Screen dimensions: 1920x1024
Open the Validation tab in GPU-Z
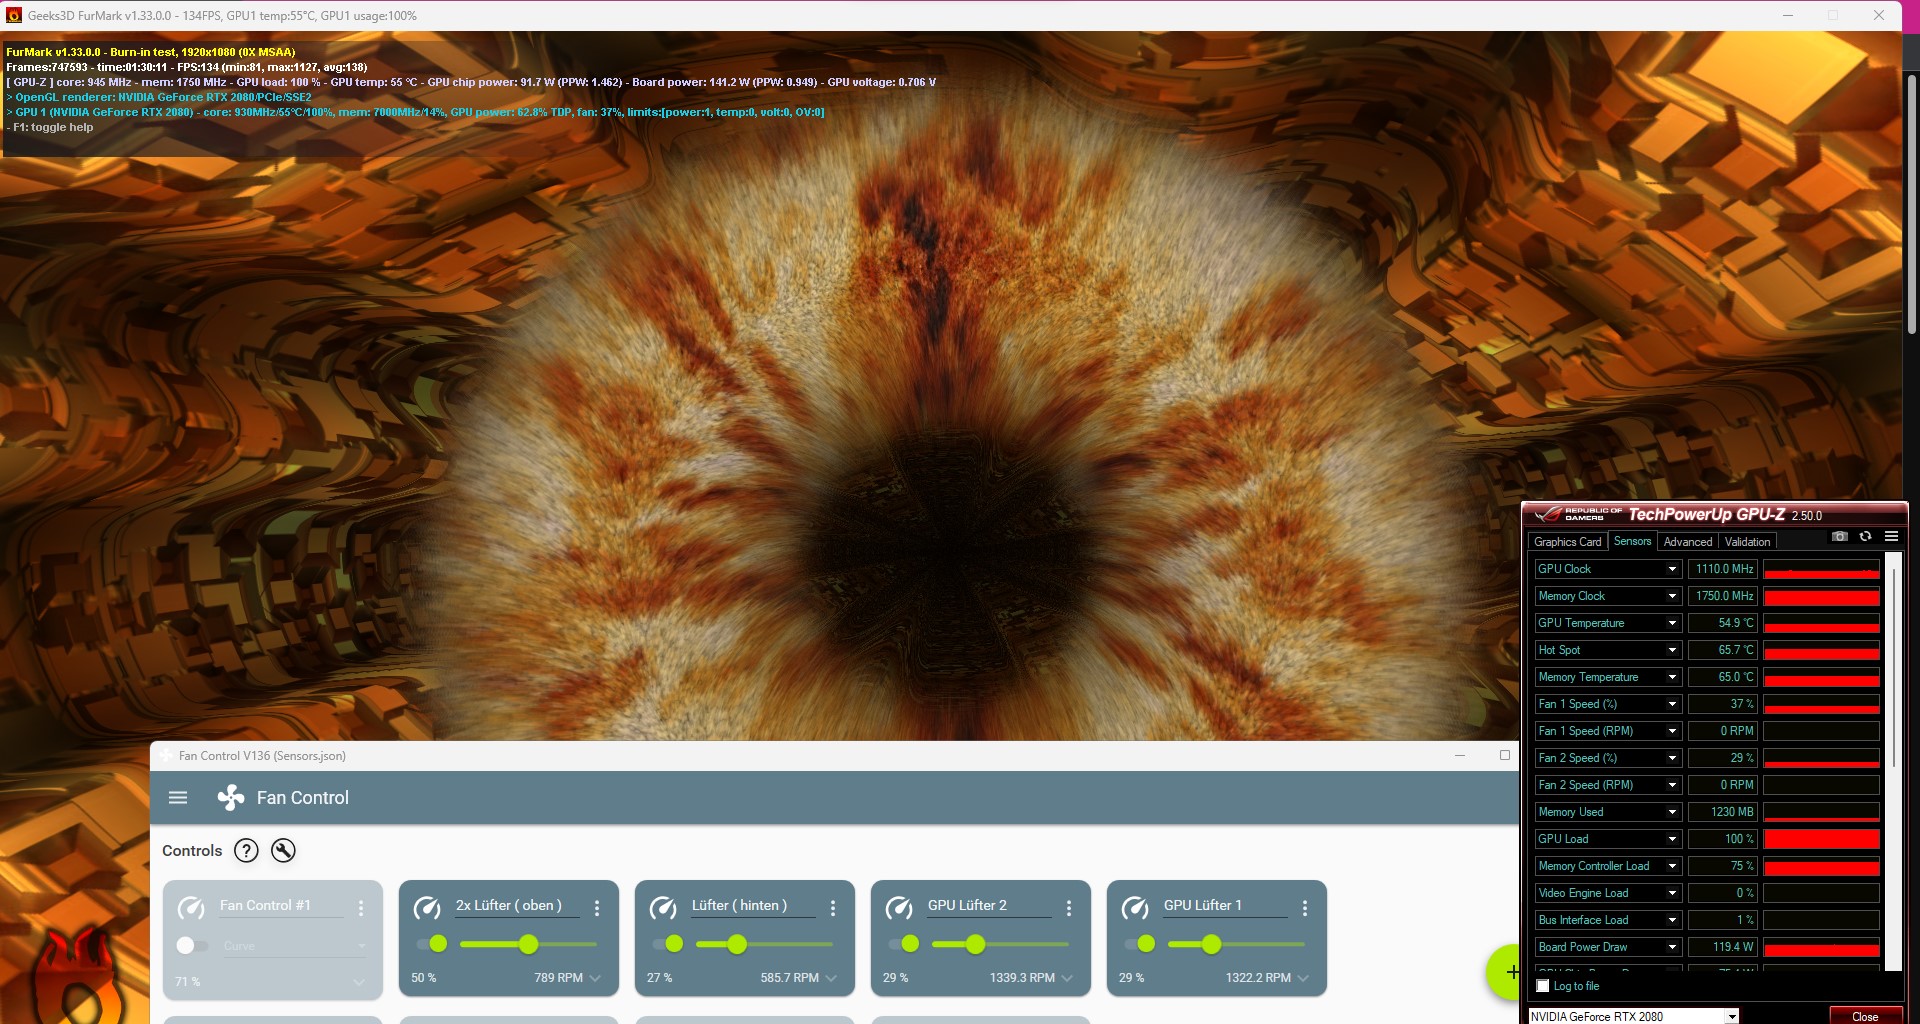click(x=1747, y=541)
